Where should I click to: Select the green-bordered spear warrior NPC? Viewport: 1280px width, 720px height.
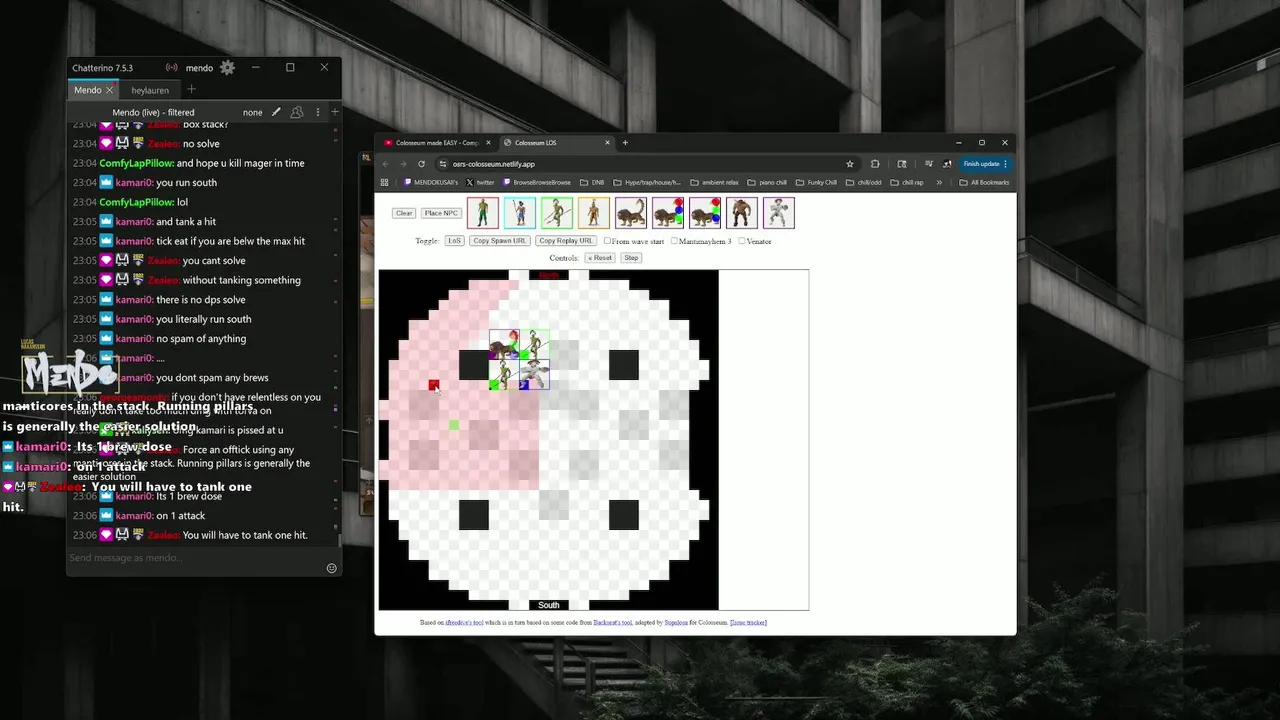(557, 213)
